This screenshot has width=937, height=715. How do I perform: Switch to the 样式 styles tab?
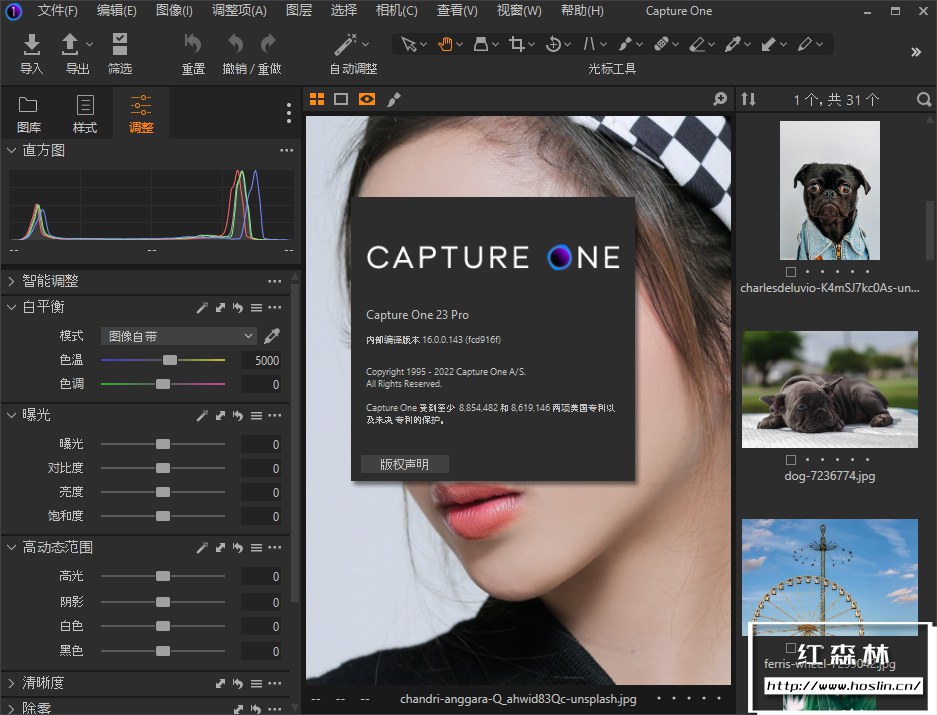[85, 113]
